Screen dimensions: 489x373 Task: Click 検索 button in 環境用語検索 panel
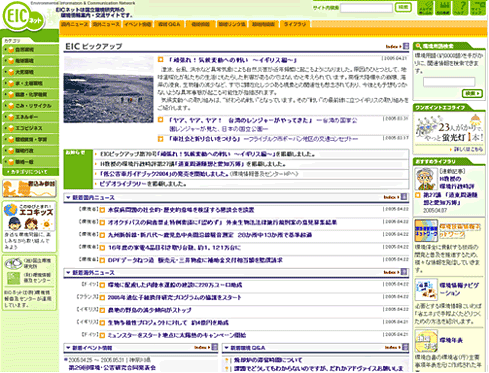[x=472, y=94]
